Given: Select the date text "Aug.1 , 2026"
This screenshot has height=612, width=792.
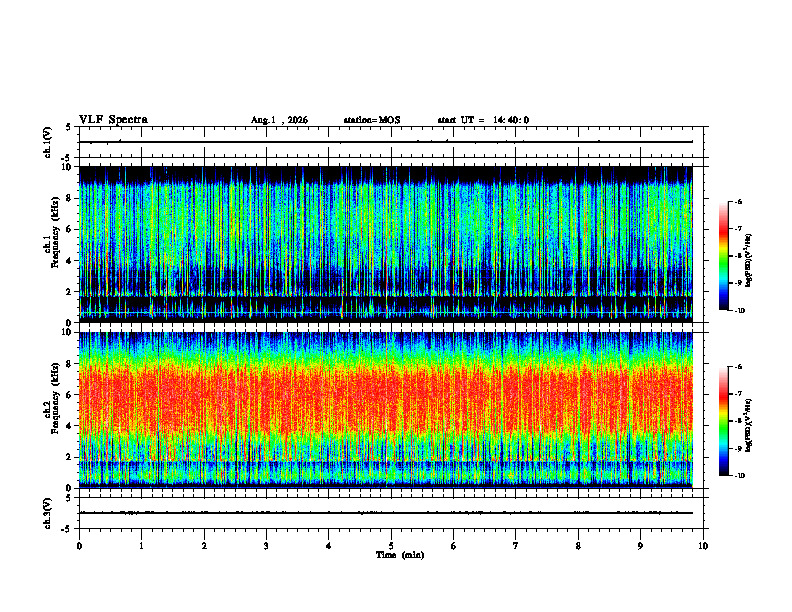Looking at the screenshot, I should [279, 120].
